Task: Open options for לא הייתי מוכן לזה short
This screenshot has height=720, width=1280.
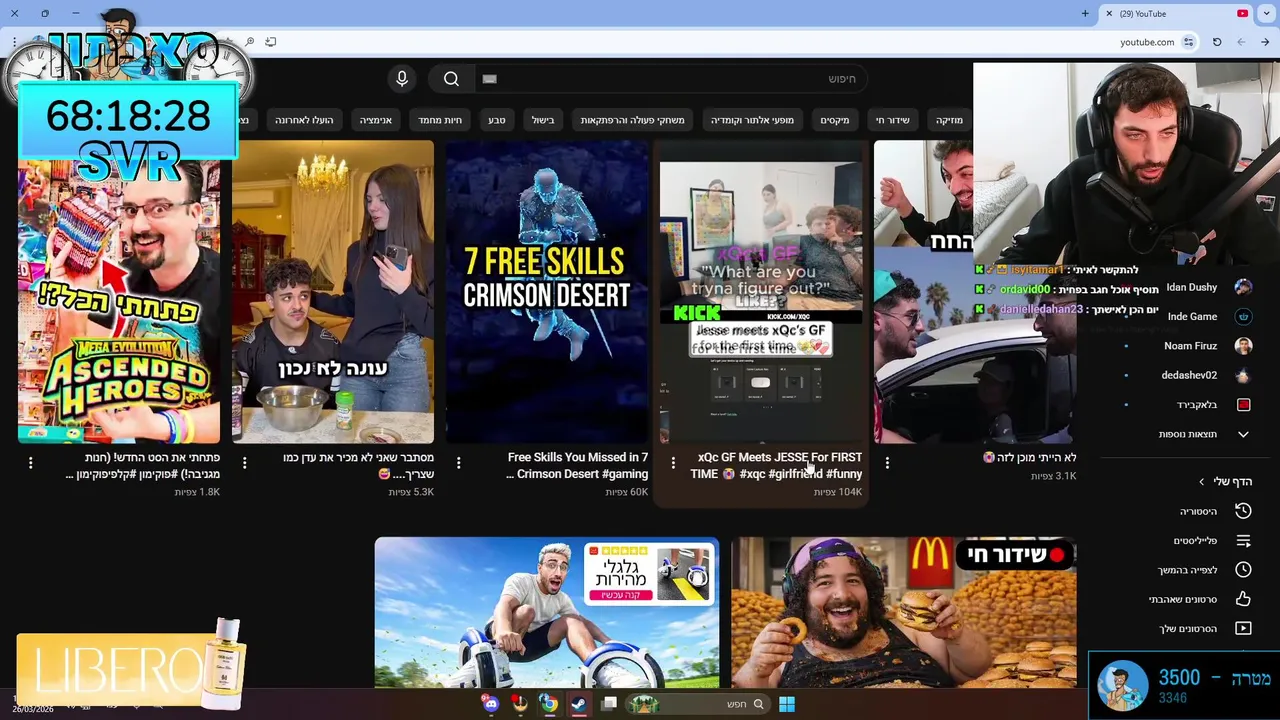Action: 887,463
